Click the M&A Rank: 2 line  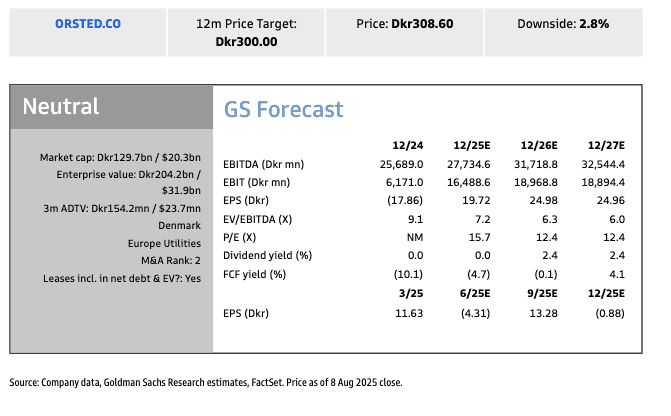coord(167,260)
